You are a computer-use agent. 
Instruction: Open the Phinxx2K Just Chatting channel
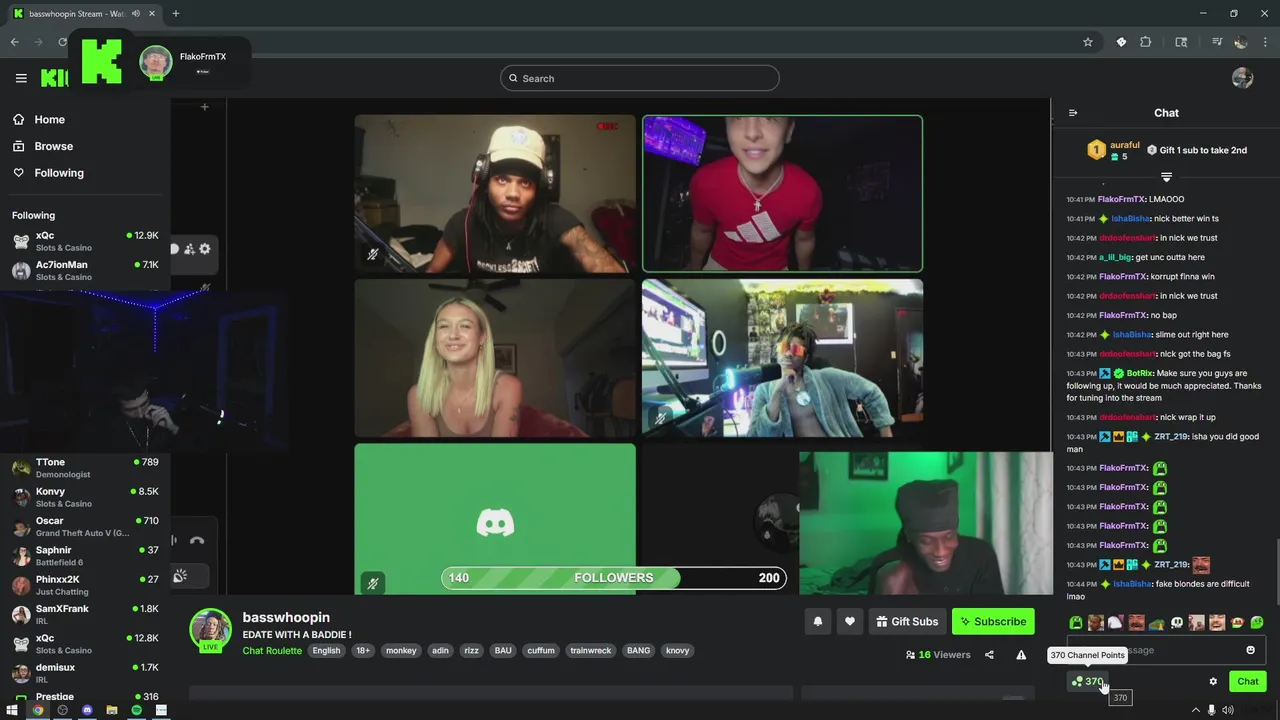click(x=85, y=585)
